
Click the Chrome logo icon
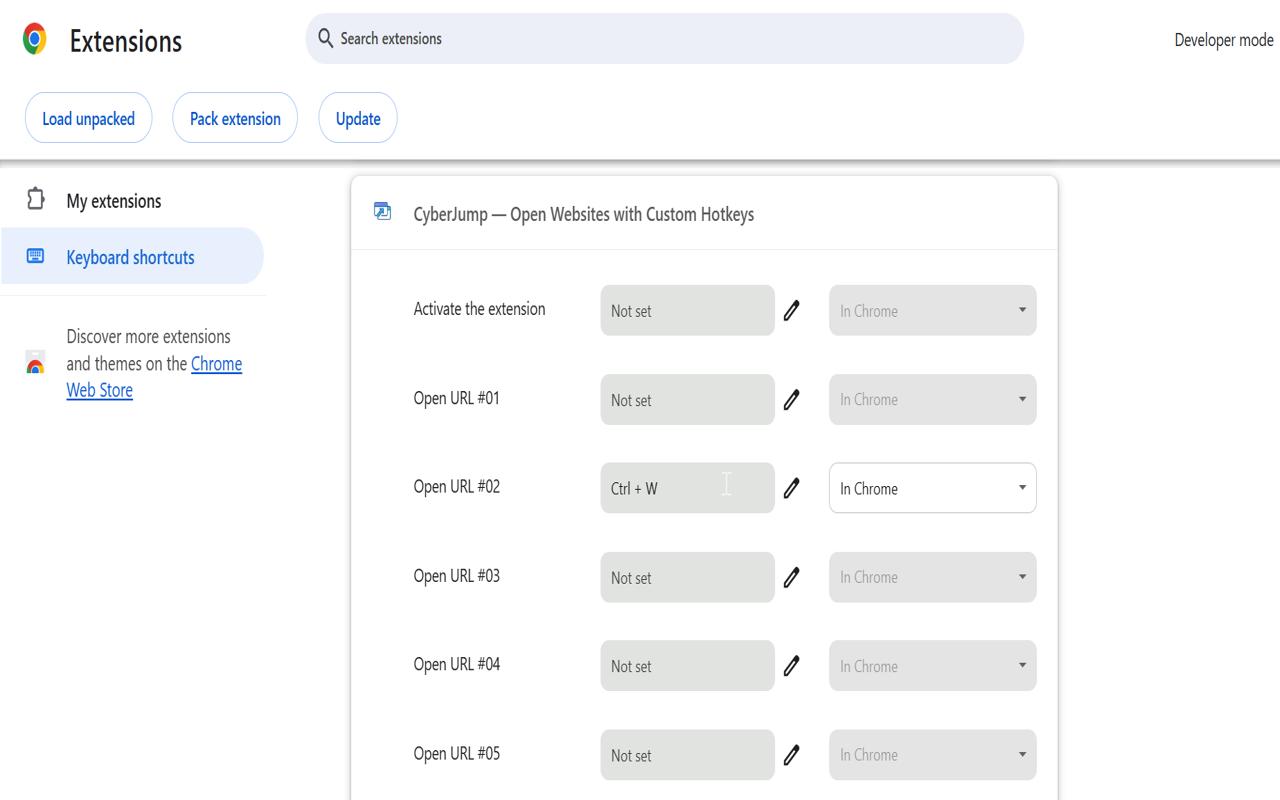35,39
